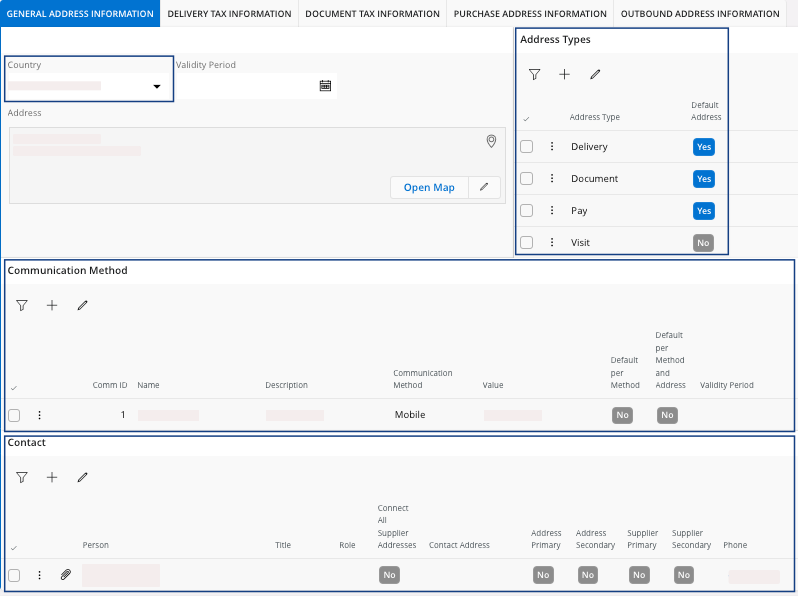Click the Open Map button
This screenshot has height=596, width=798.
click(429, 188)
